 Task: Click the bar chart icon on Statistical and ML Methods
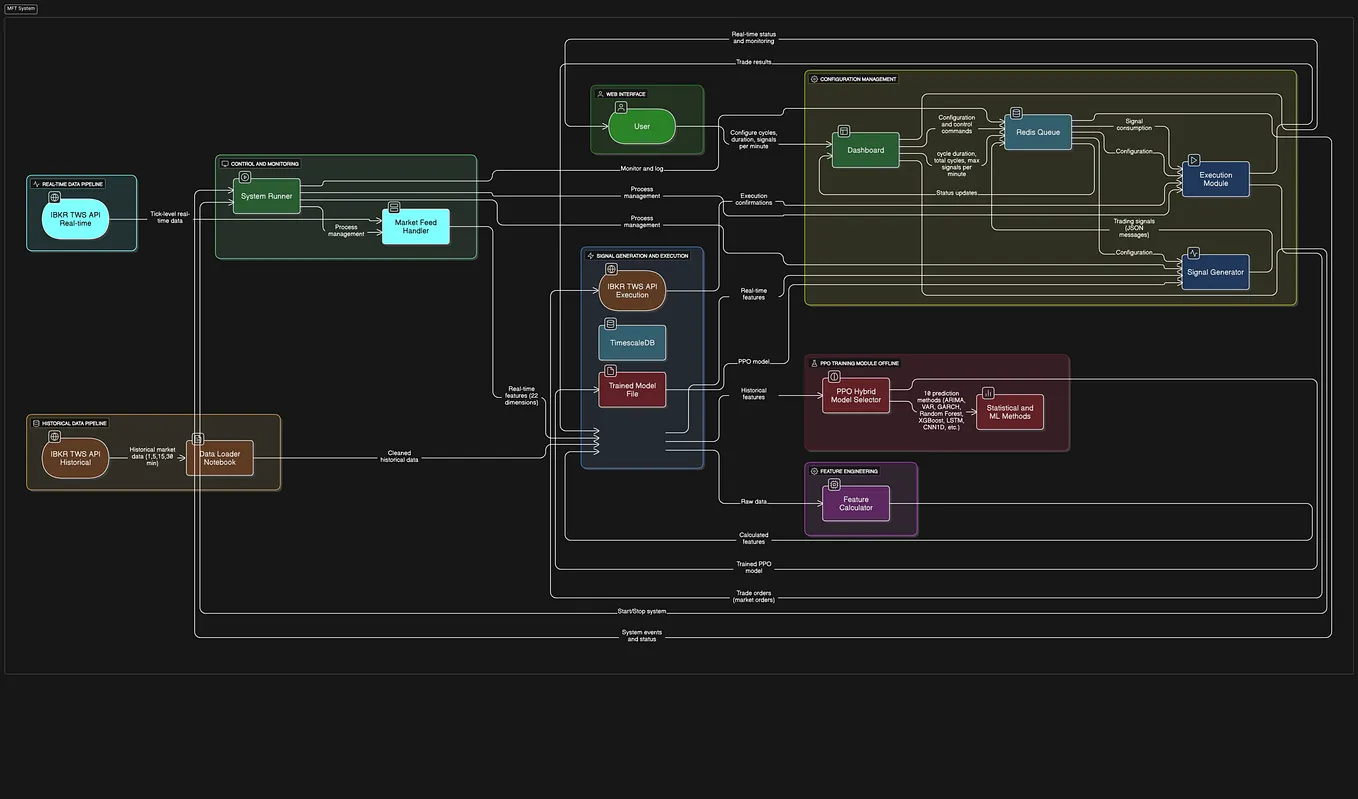click(988, 392)
